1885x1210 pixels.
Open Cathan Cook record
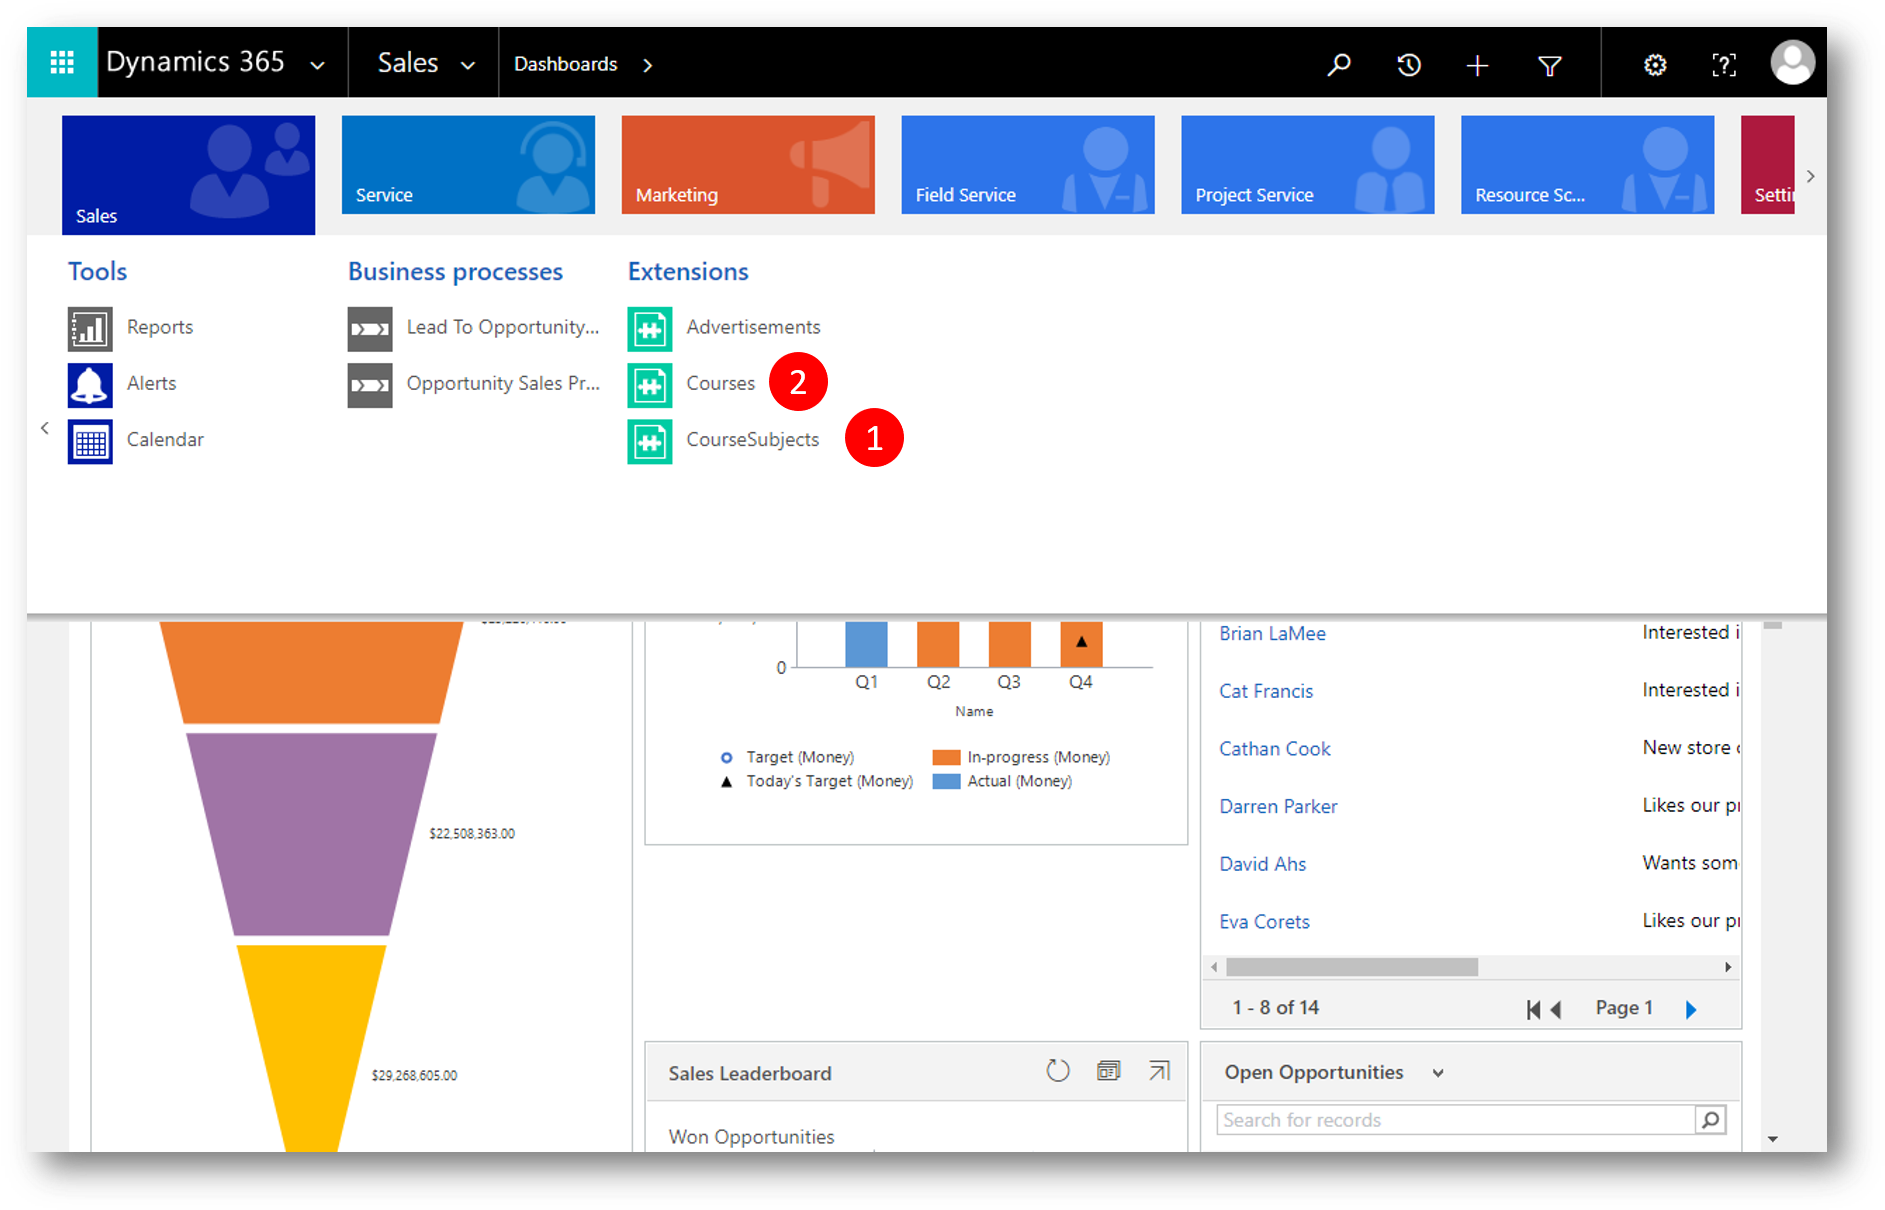point(1275,749)
